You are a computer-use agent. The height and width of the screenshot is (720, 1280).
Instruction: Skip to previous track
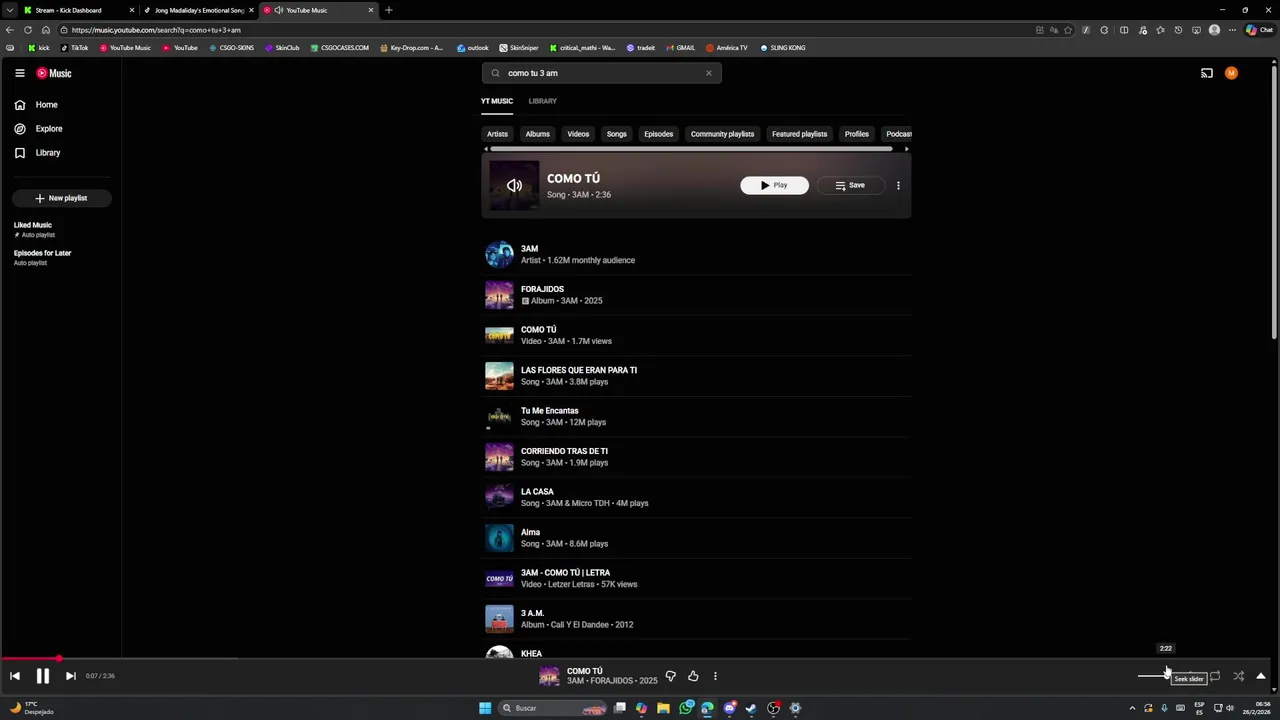(x=15, y=676)
